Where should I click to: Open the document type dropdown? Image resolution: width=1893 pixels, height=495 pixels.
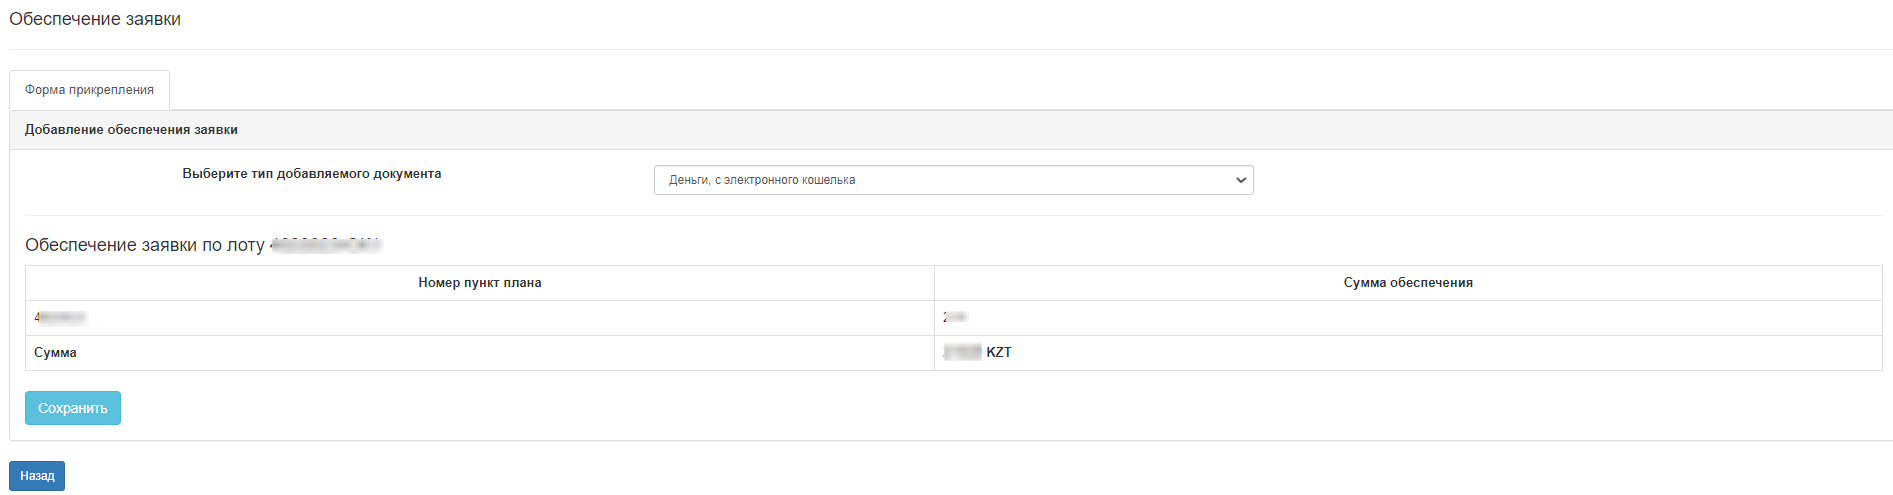[952, 180]
